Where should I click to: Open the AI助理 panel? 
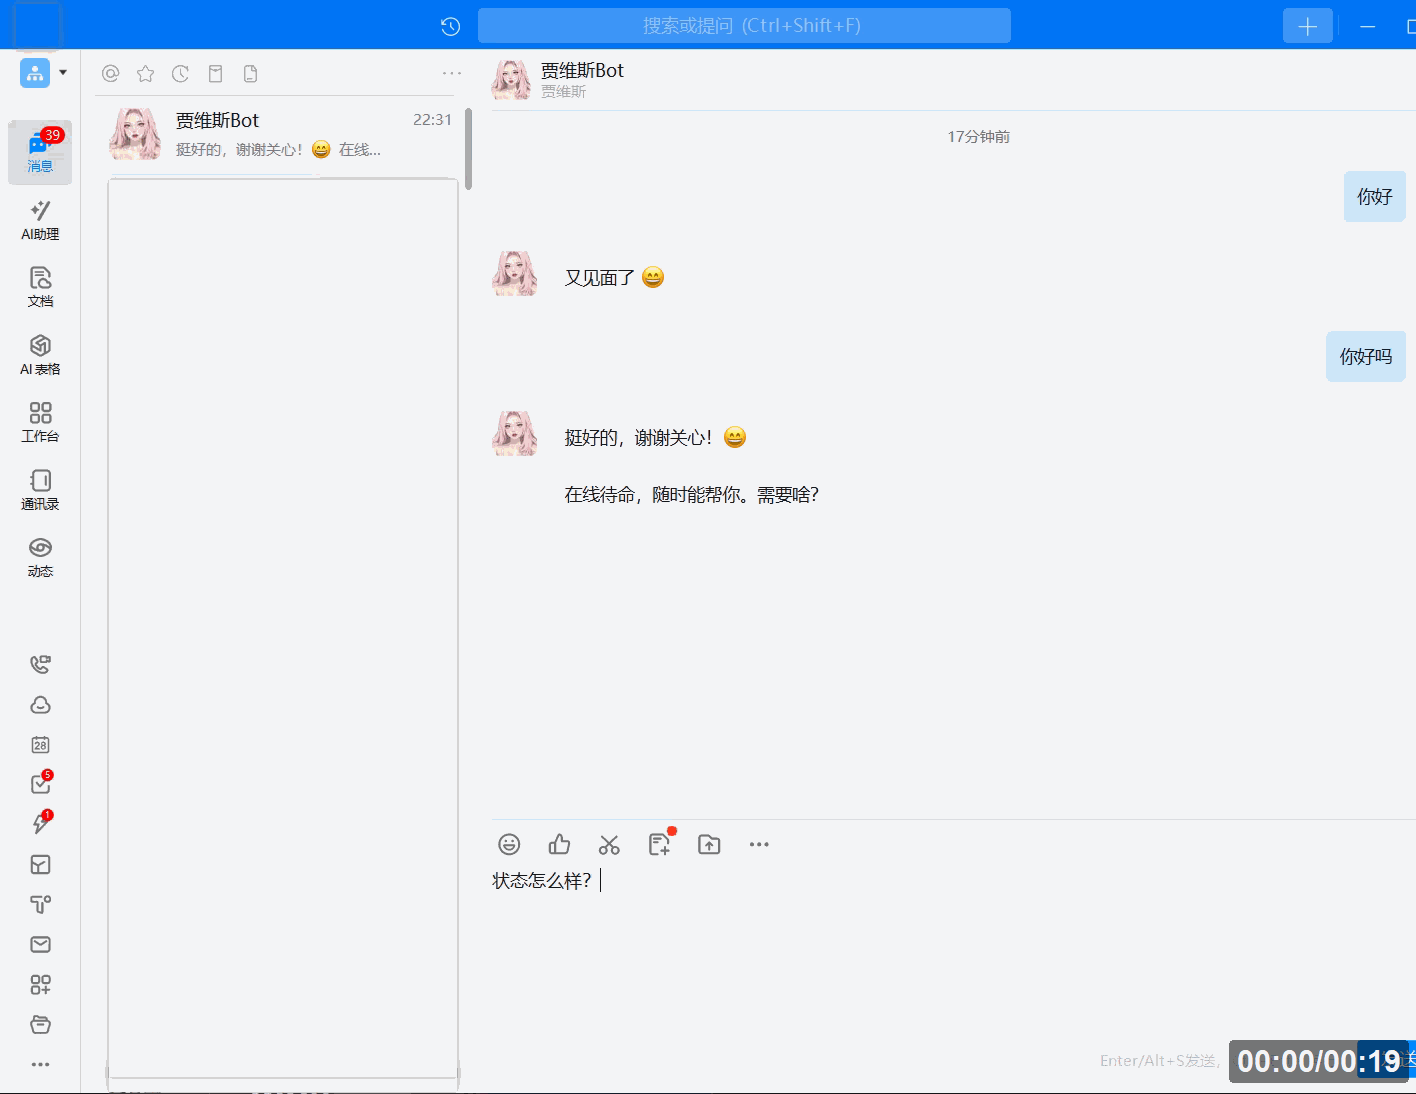pyautogui.click(x=40, y=218)
